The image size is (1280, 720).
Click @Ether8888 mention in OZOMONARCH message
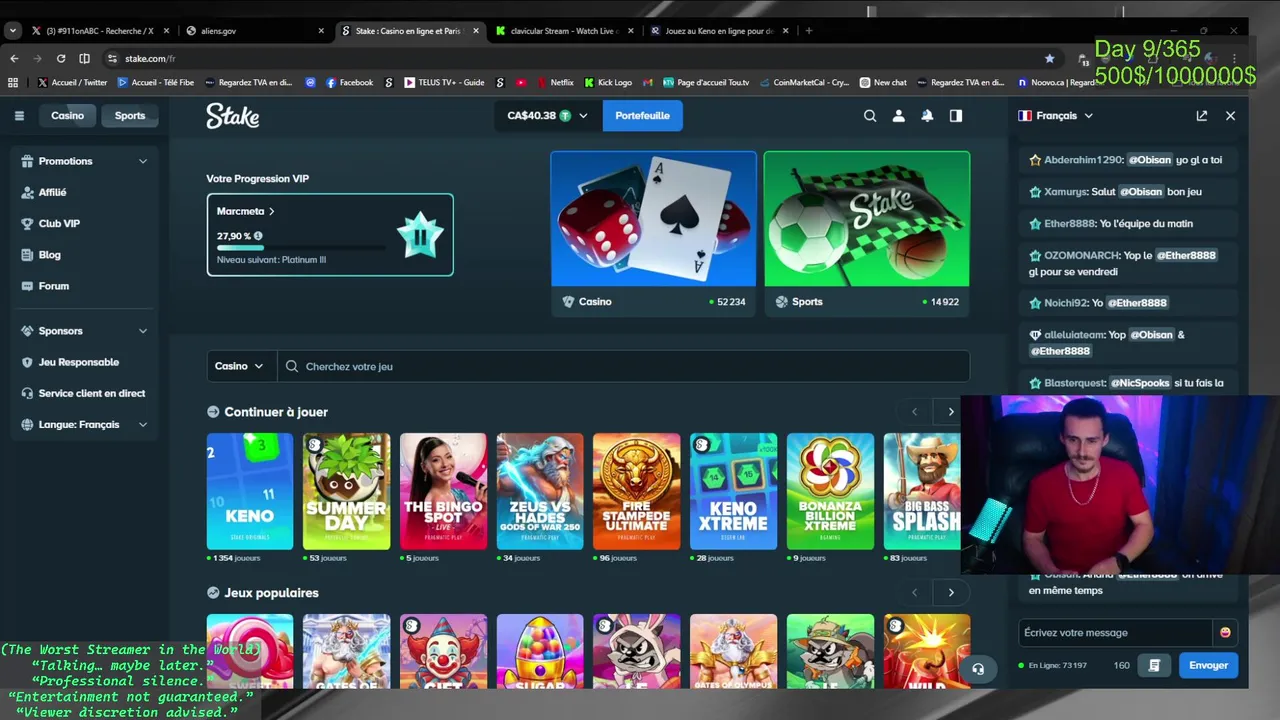1186,255
